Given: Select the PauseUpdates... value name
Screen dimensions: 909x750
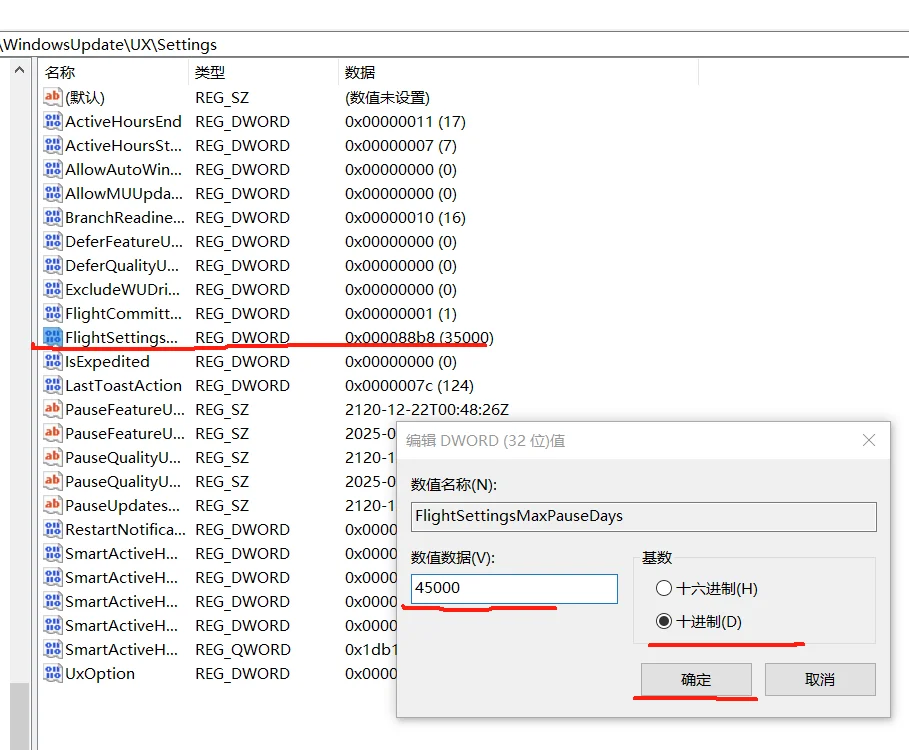Looking at the screenshot, I should point(123,505).
